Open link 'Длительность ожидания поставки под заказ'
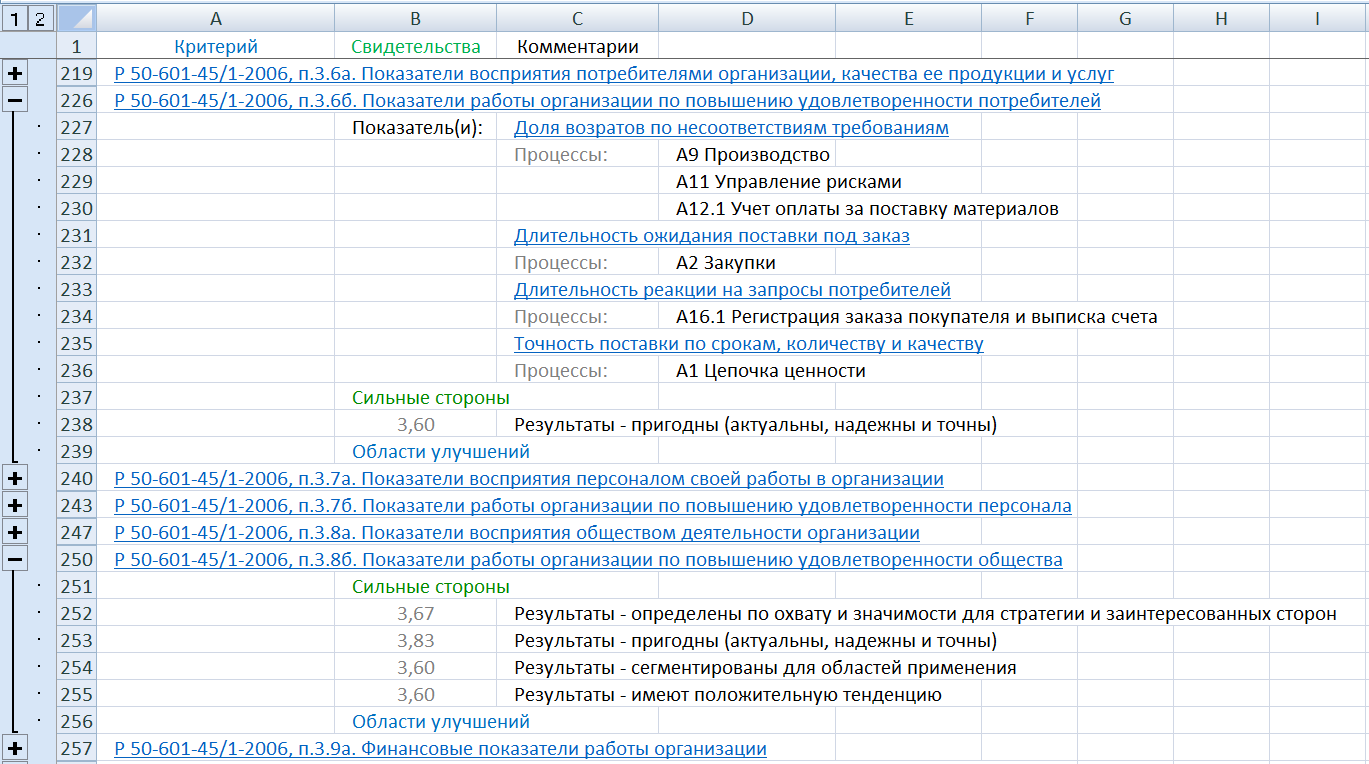1369x764 pixels. [711, 236]
